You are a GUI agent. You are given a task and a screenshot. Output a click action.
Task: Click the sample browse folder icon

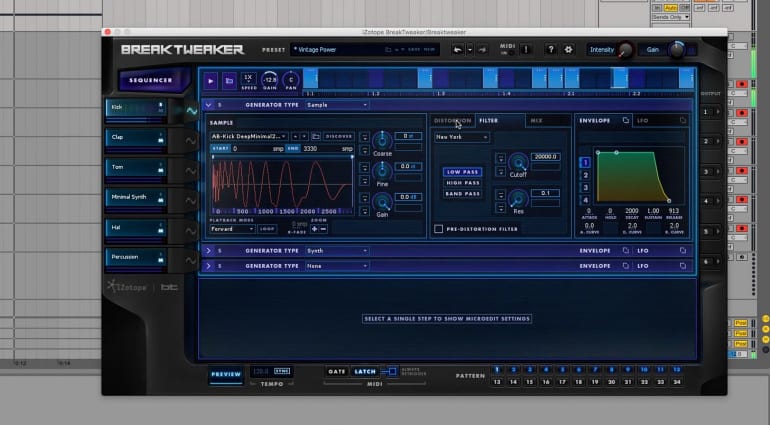[x=316, y=135]
